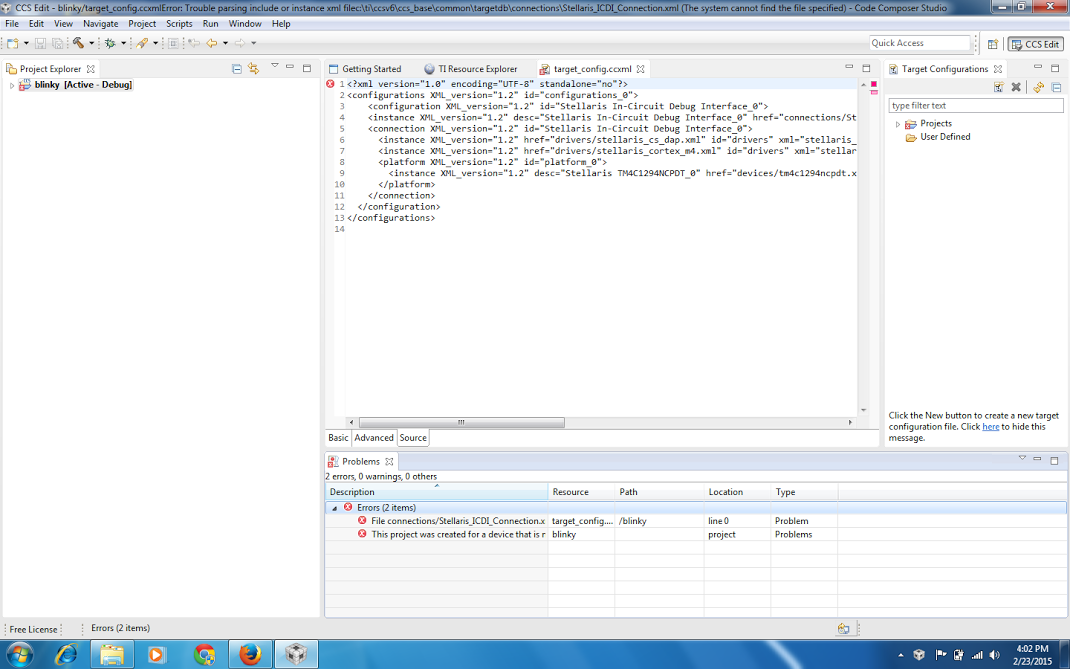
Task: Open the Help menu
Action: click(281, 23)
